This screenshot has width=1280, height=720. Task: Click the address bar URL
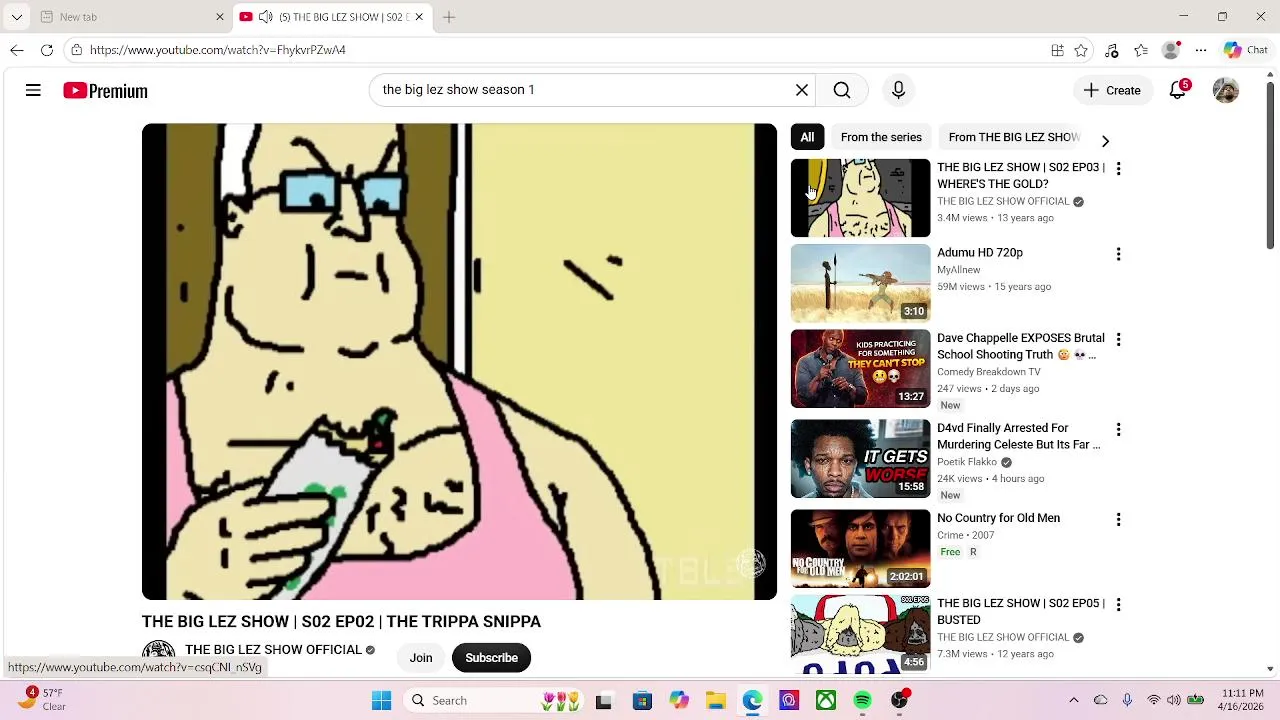pos(217,50)
